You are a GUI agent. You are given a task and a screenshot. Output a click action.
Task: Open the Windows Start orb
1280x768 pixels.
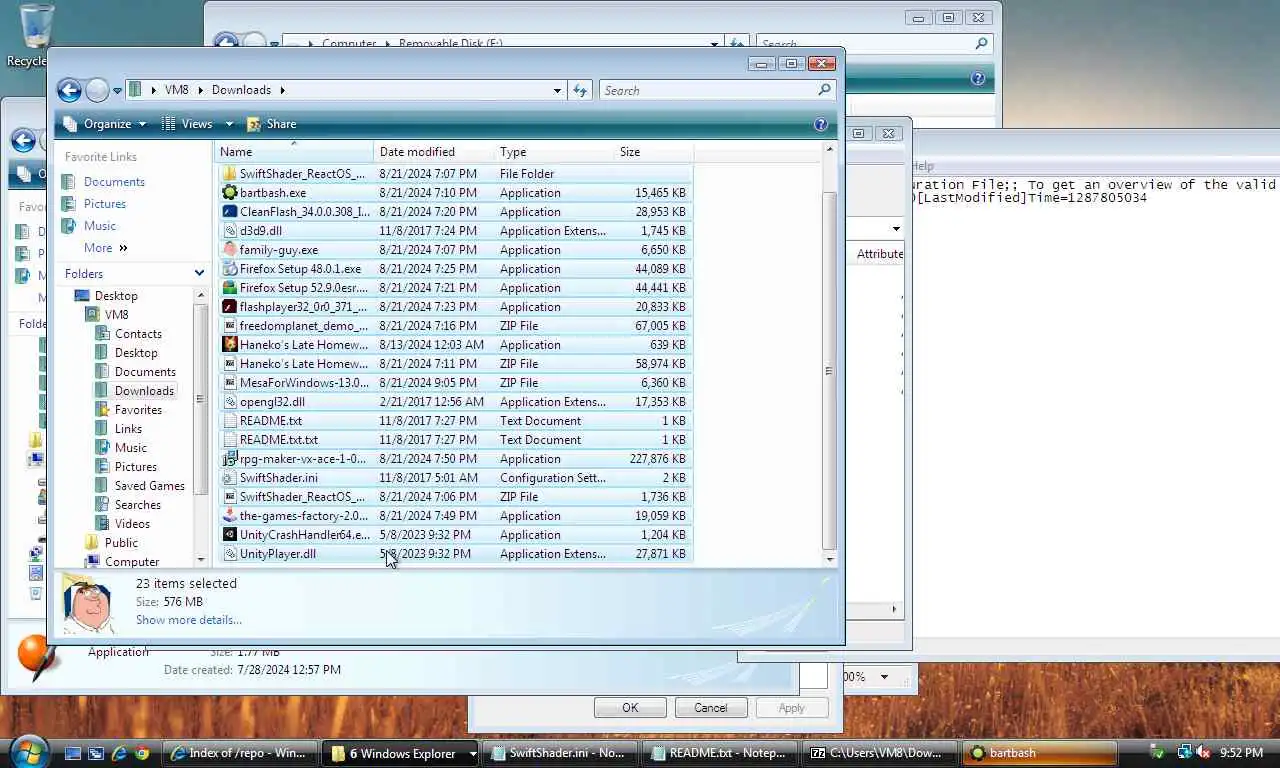click(28, 751)
